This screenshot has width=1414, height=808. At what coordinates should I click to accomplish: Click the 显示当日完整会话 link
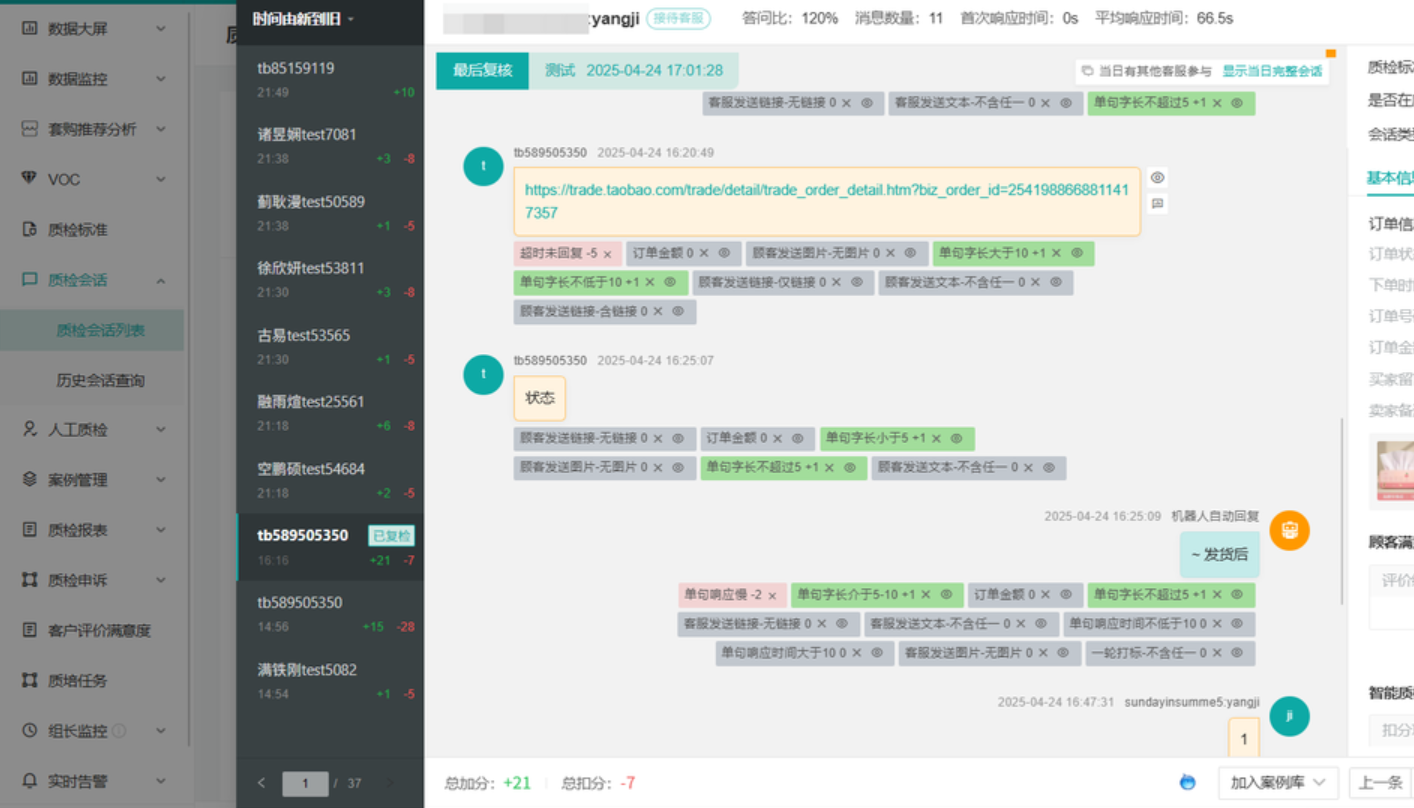1271,72
